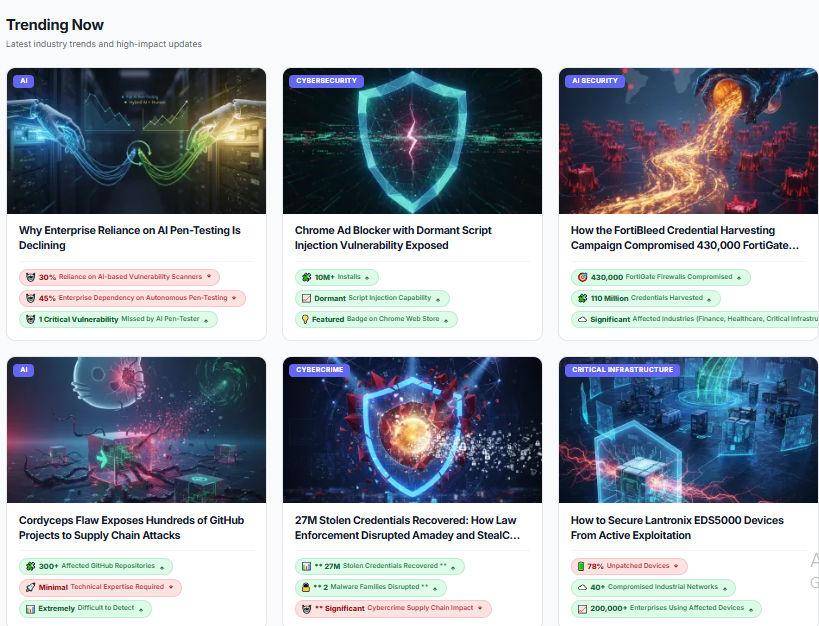This screenshot has height=626, width=819.
Task: Click the trend arrow on 1 Critical Vulnerability pill
Action: (206, 320)
